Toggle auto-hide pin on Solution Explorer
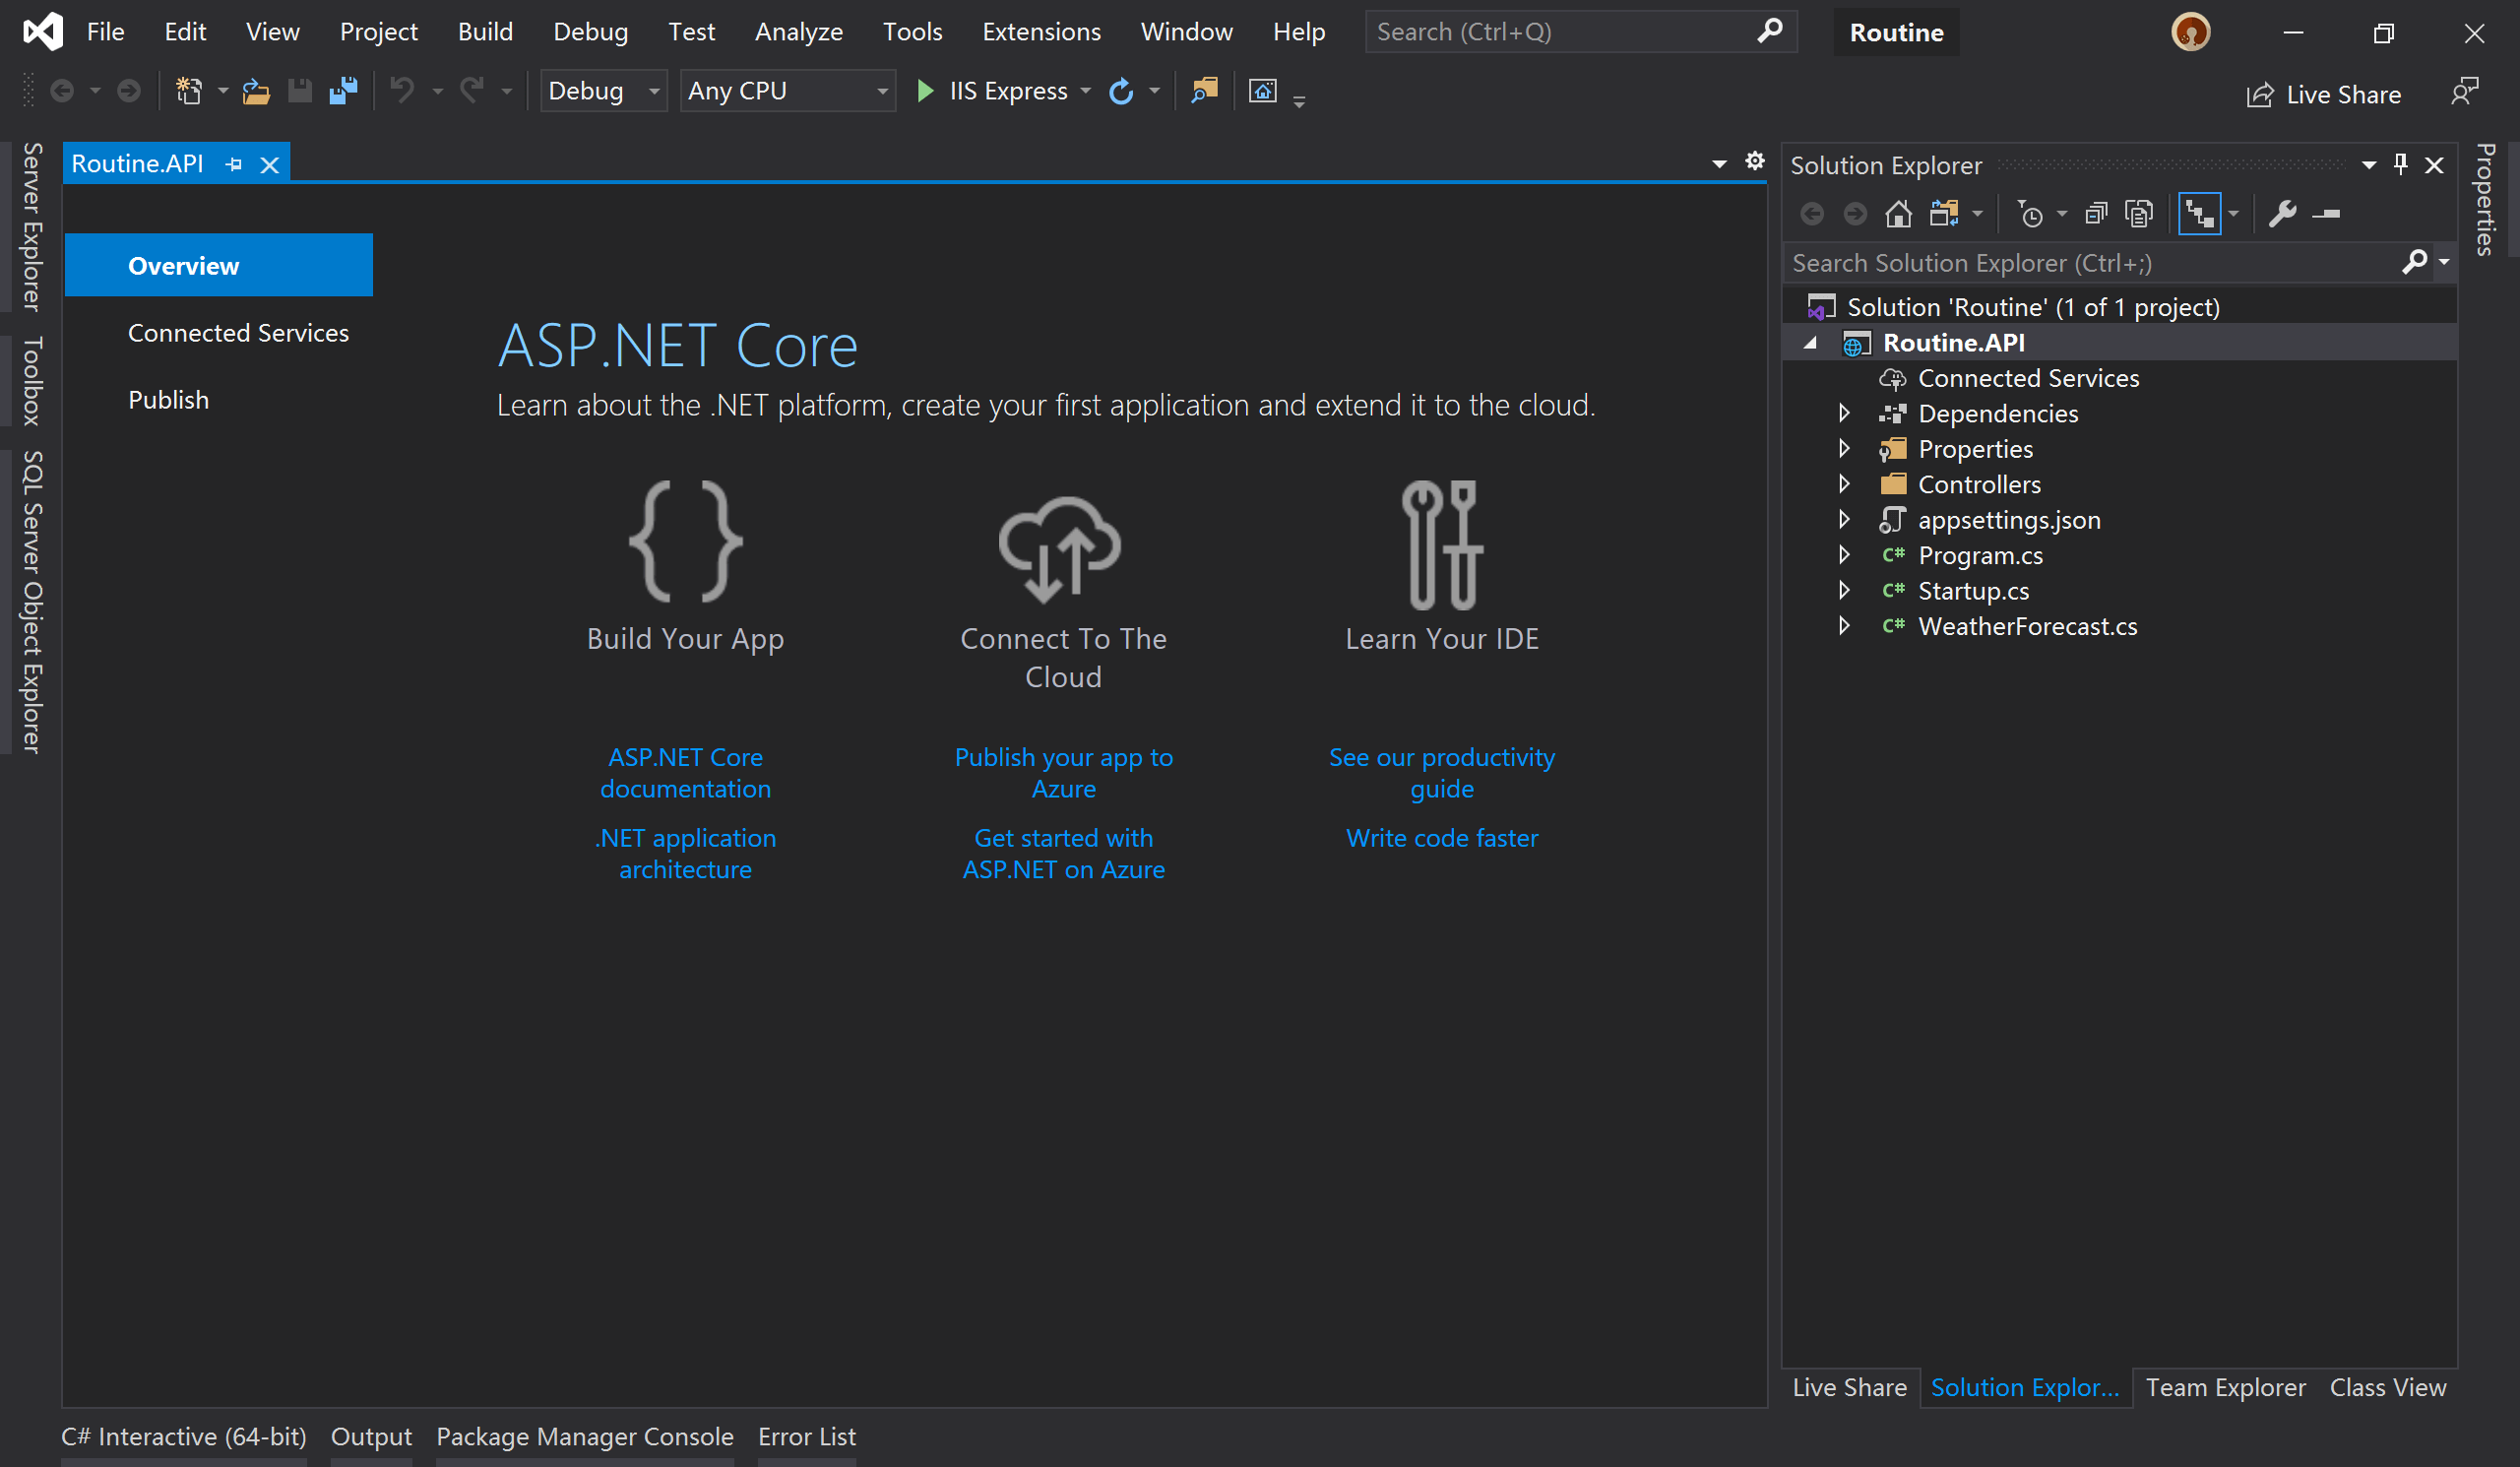 point(2400,165)
